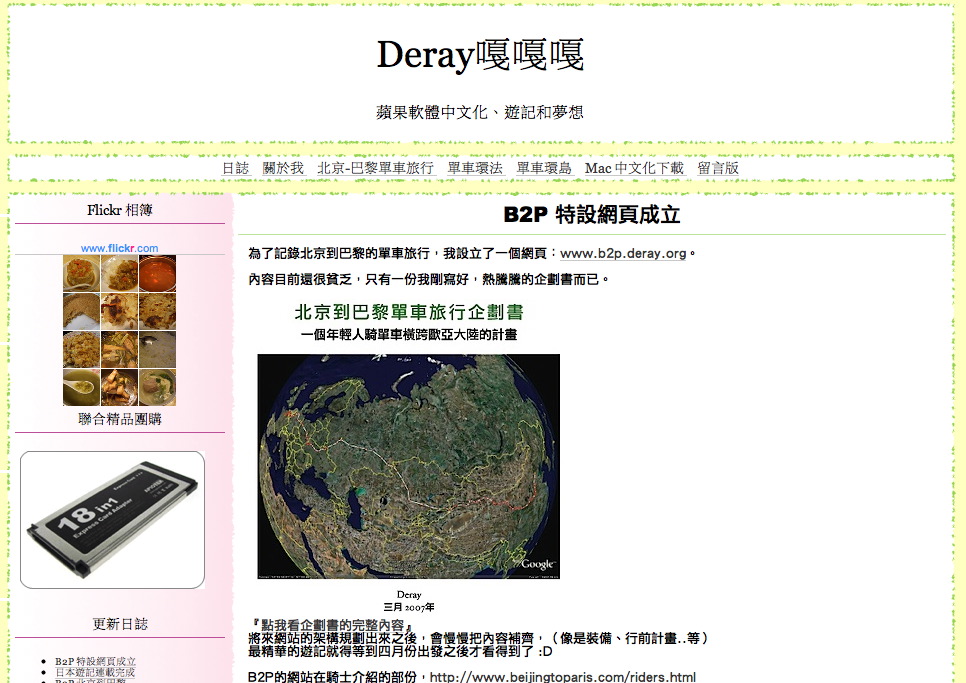Open the center Flickr thumbnail in the grid
The image size is (966, 683).
point(119,311)
